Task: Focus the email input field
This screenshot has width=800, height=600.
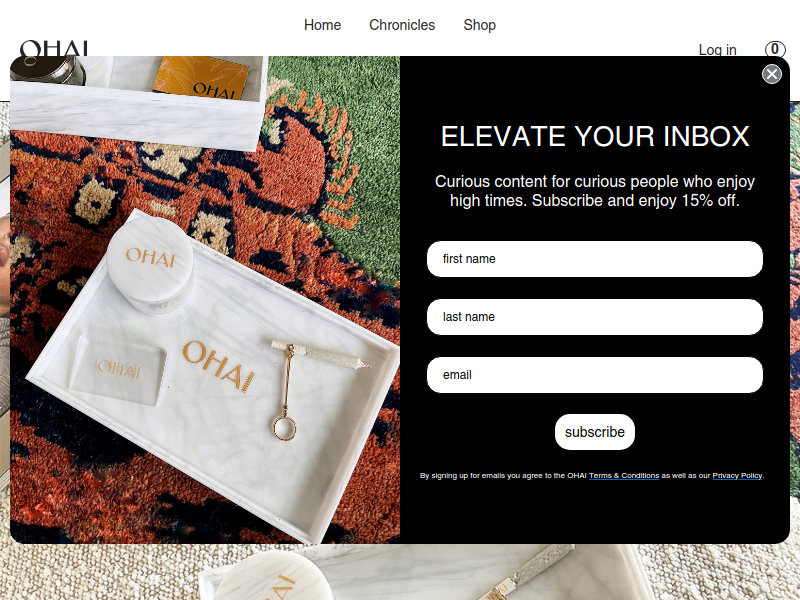Action: click(x=595, y=375)
